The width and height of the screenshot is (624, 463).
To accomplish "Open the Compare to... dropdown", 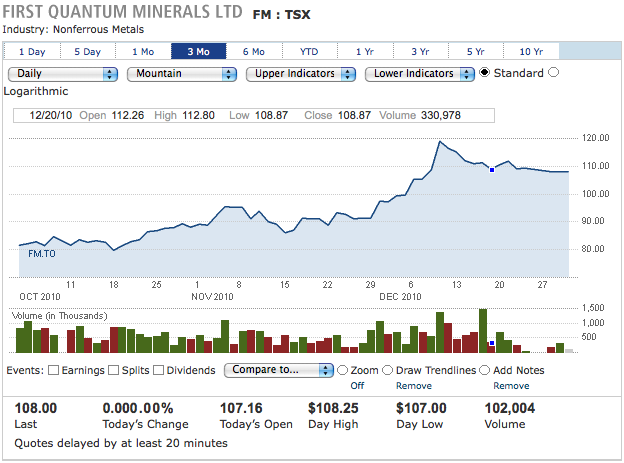I will (279, 370).
